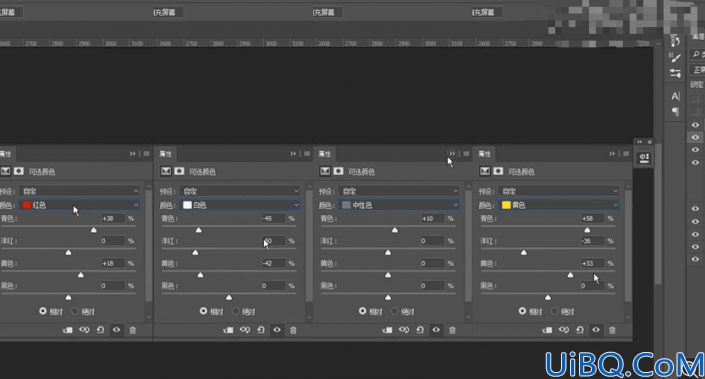Select Absolute (绝对) radio in Red panel
Screen dimensions: 705x379
click(x=75, y=311)
